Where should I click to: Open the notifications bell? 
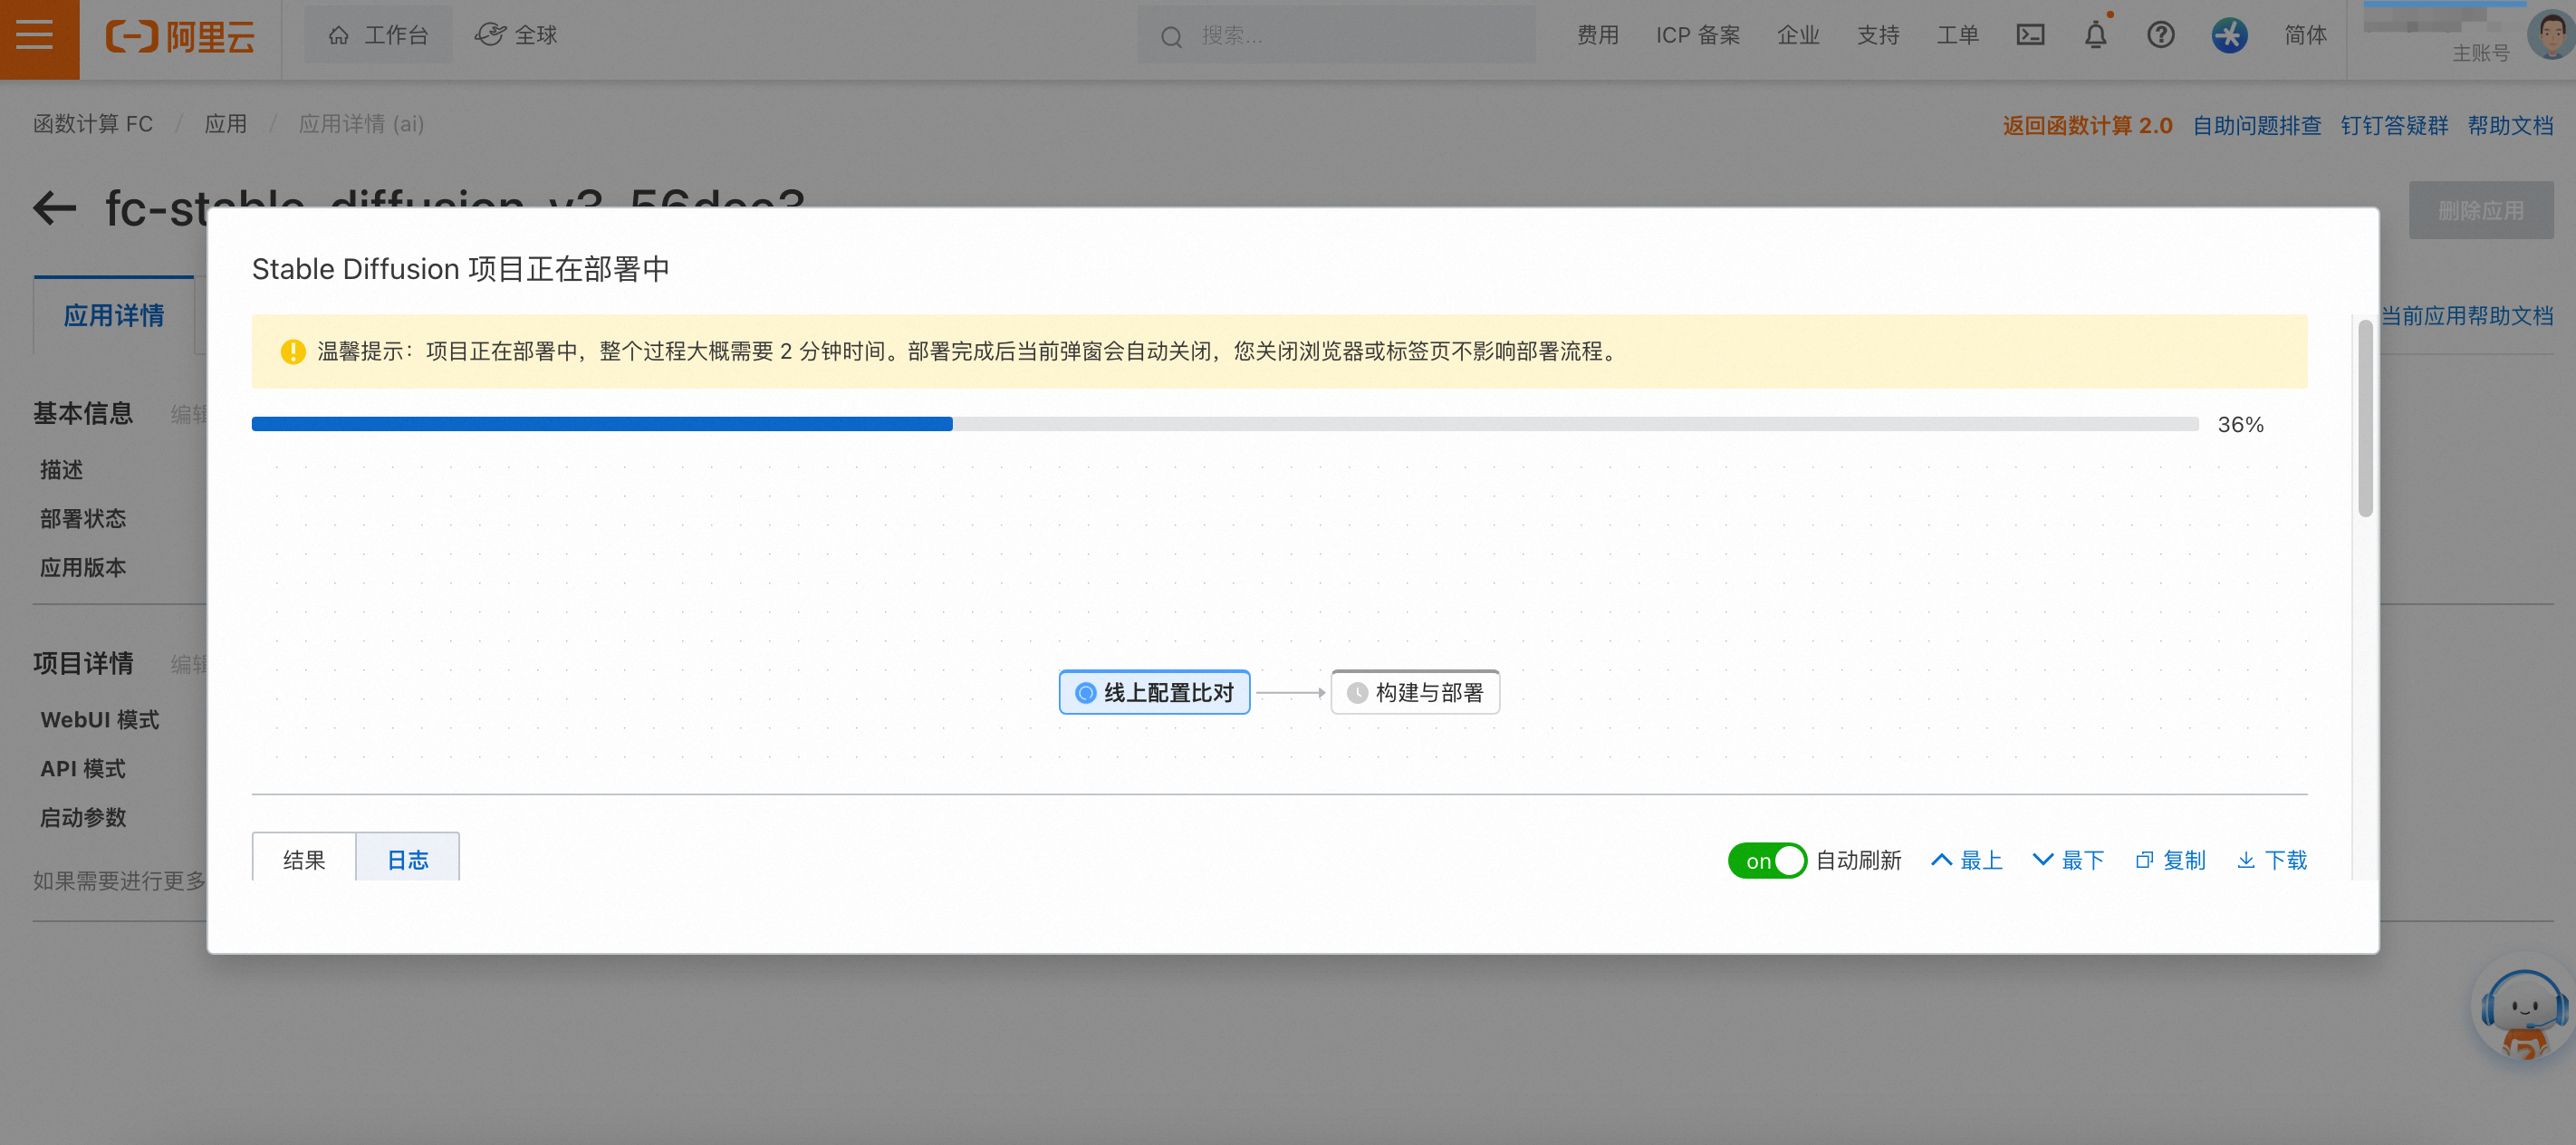2095,35
